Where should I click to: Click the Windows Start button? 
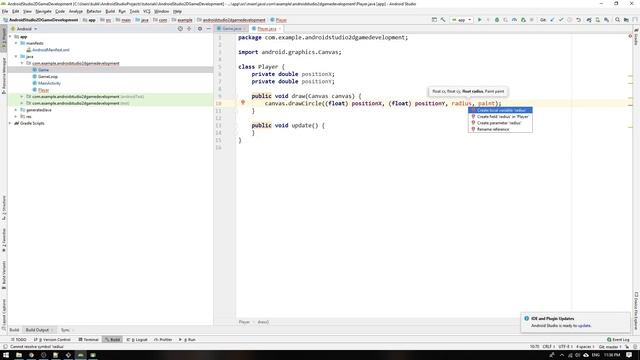click(x=6, y=355)
